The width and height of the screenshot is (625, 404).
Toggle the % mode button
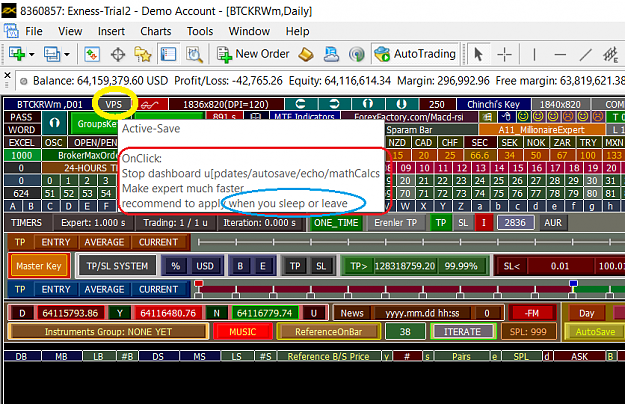pos(176,266)
